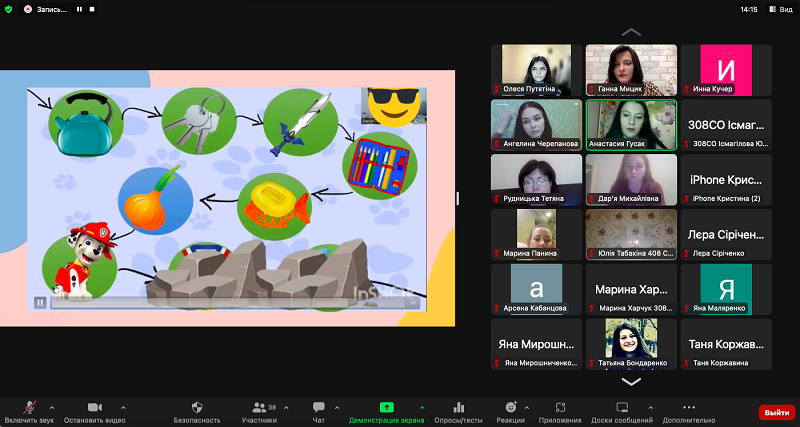Viewport: 800px width, 427px height.
Task: Open the Вид view options
Action: [x=781, y=9]
